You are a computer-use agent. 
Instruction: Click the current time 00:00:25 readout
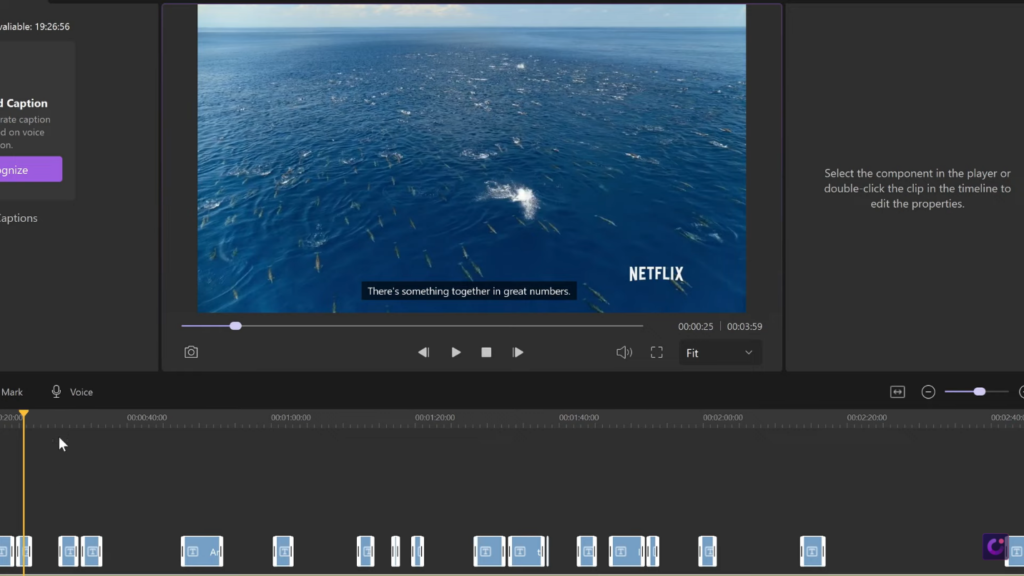696,327
